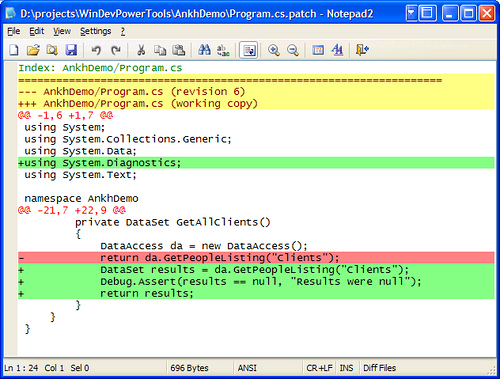Click the Open file folder icon

[33, 50]
